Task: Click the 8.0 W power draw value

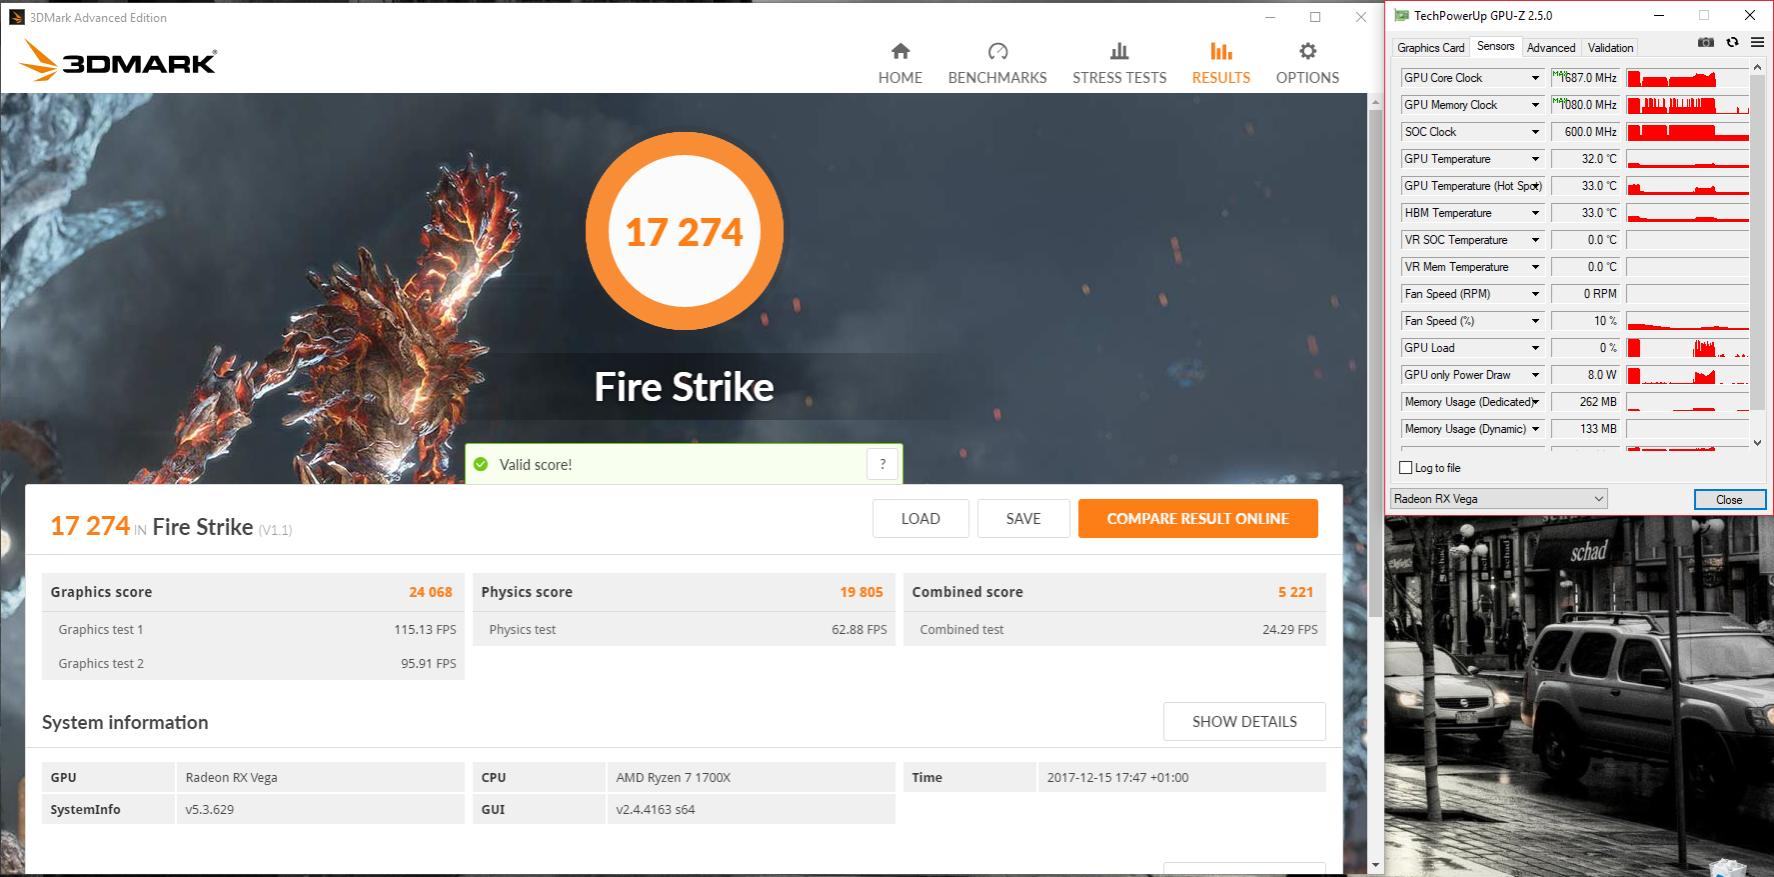Action: (1585, 375)
